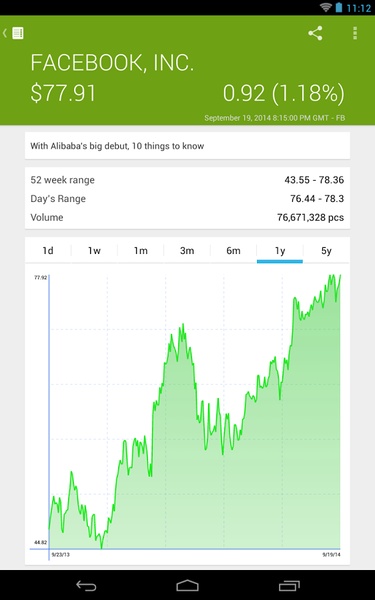The width and height of the screenshot is (375, 600).
Task: Select the 1w chart tab
Action: (94, 251)
